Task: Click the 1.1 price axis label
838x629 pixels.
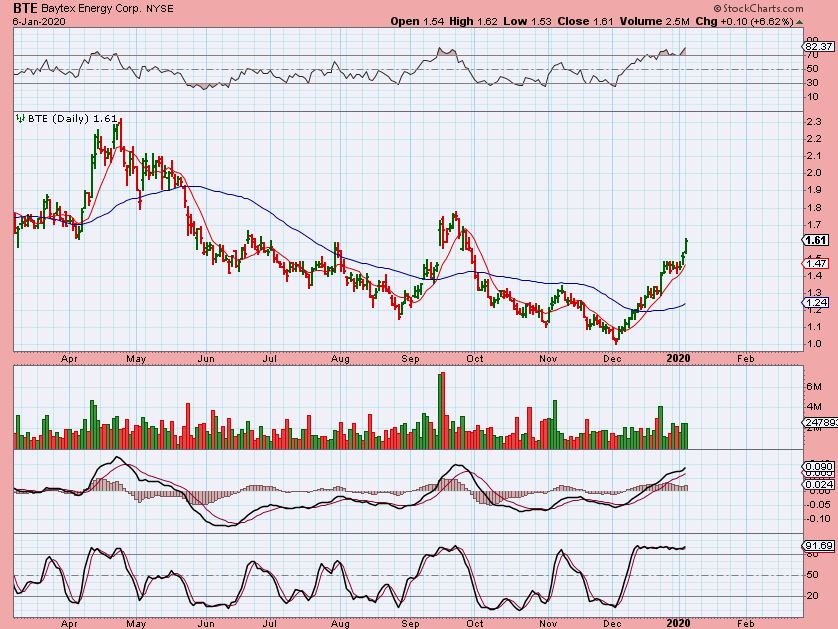Action: (813, 327)
